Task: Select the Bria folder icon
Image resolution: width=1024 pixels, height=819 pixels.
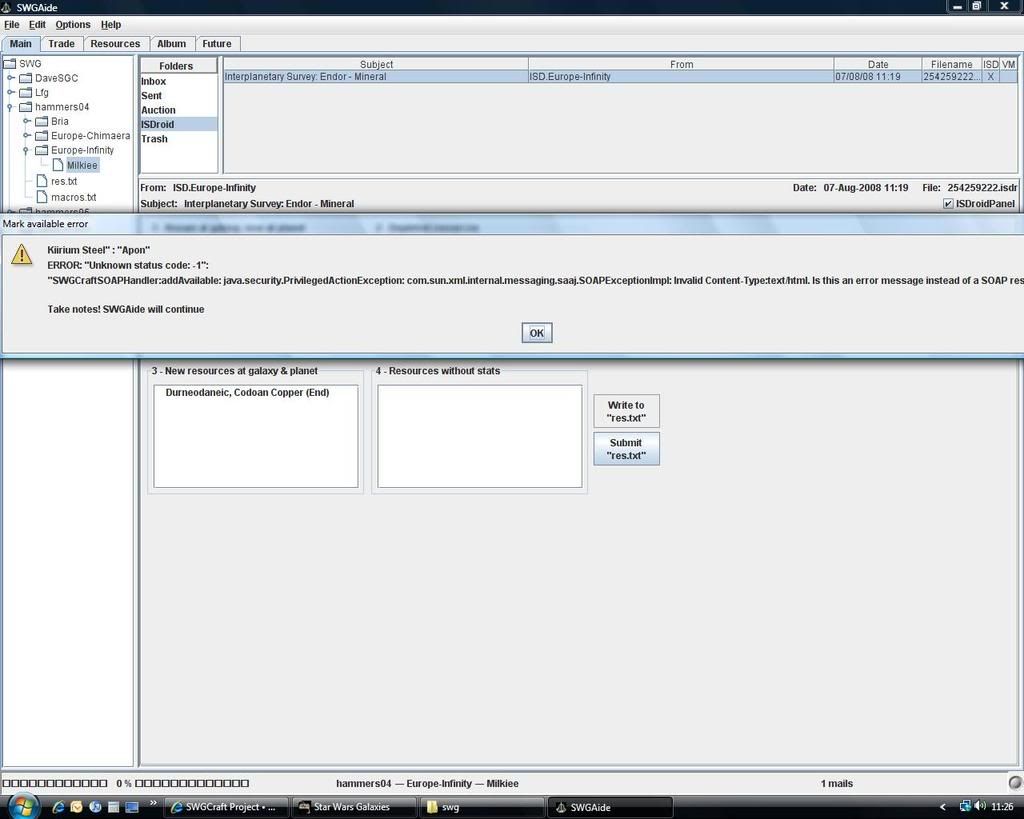Action: 41,121
